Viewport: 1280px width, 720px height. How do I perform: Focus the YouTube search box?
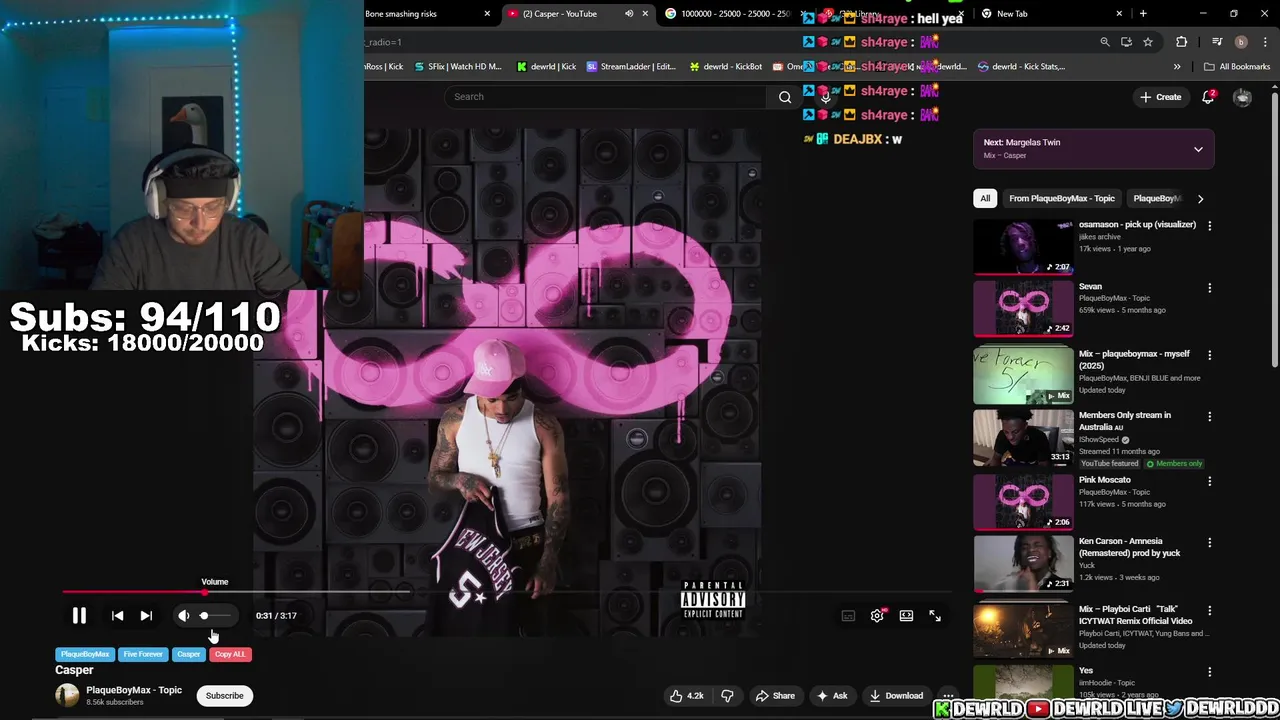pyautogui.click(x=605, y=97)
